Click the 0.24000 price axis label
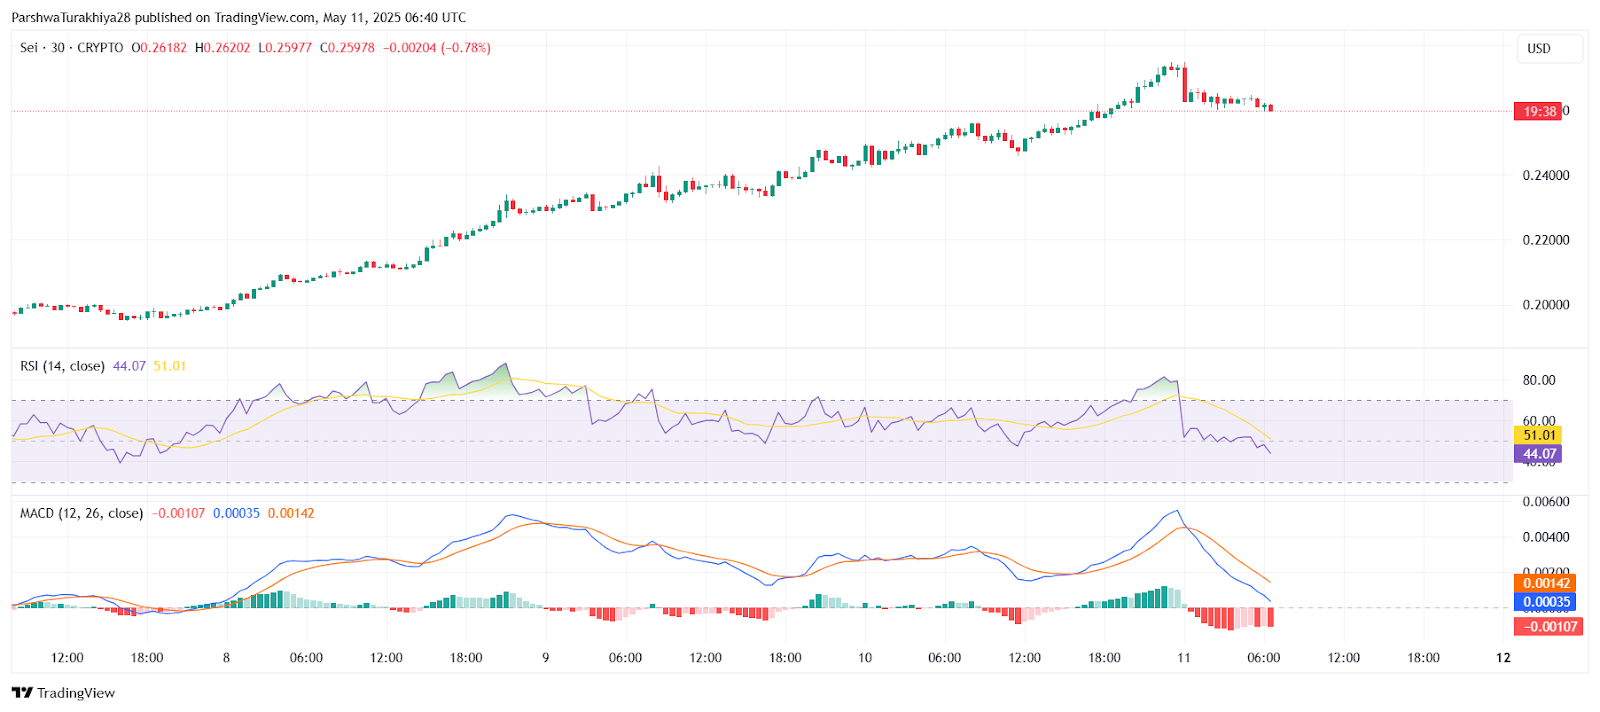1600x712 pixels. 1546,176
